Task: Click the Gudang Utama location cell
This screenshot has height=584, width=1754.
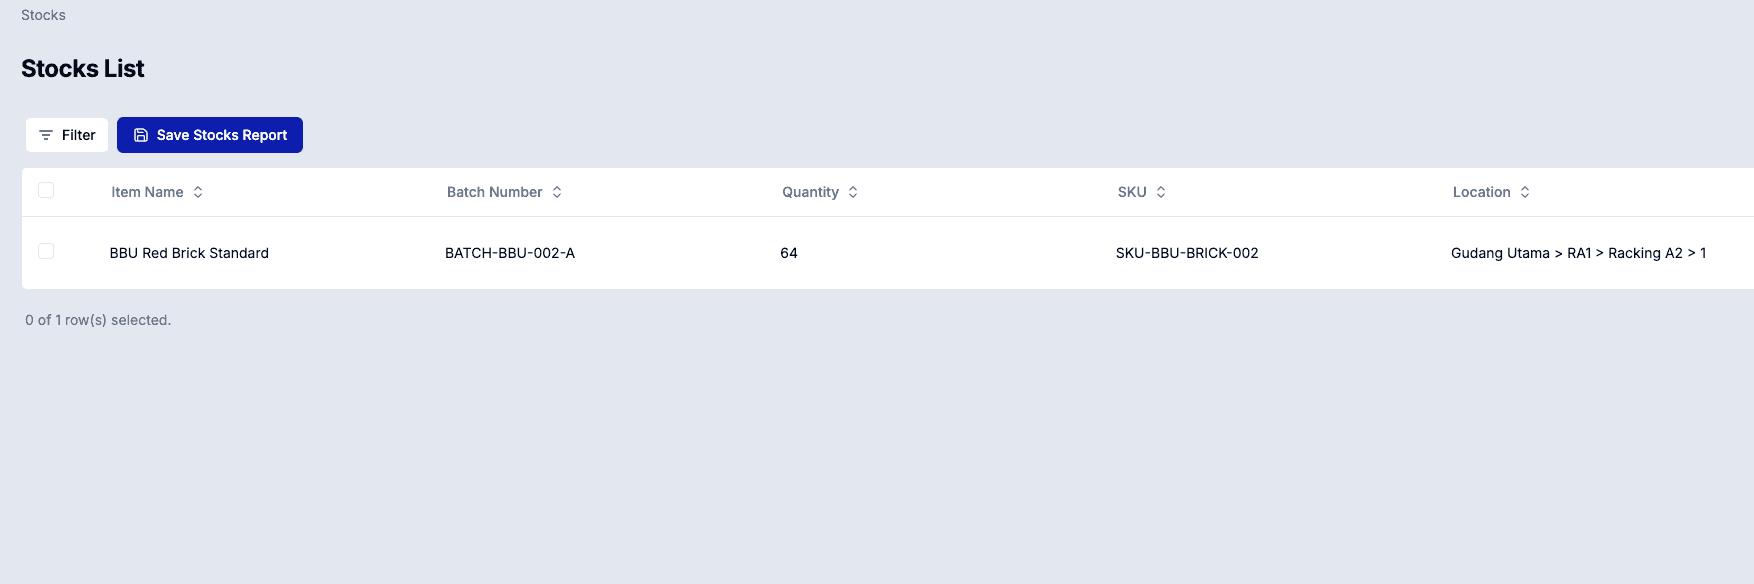Action: click(x=1578, y=253)
